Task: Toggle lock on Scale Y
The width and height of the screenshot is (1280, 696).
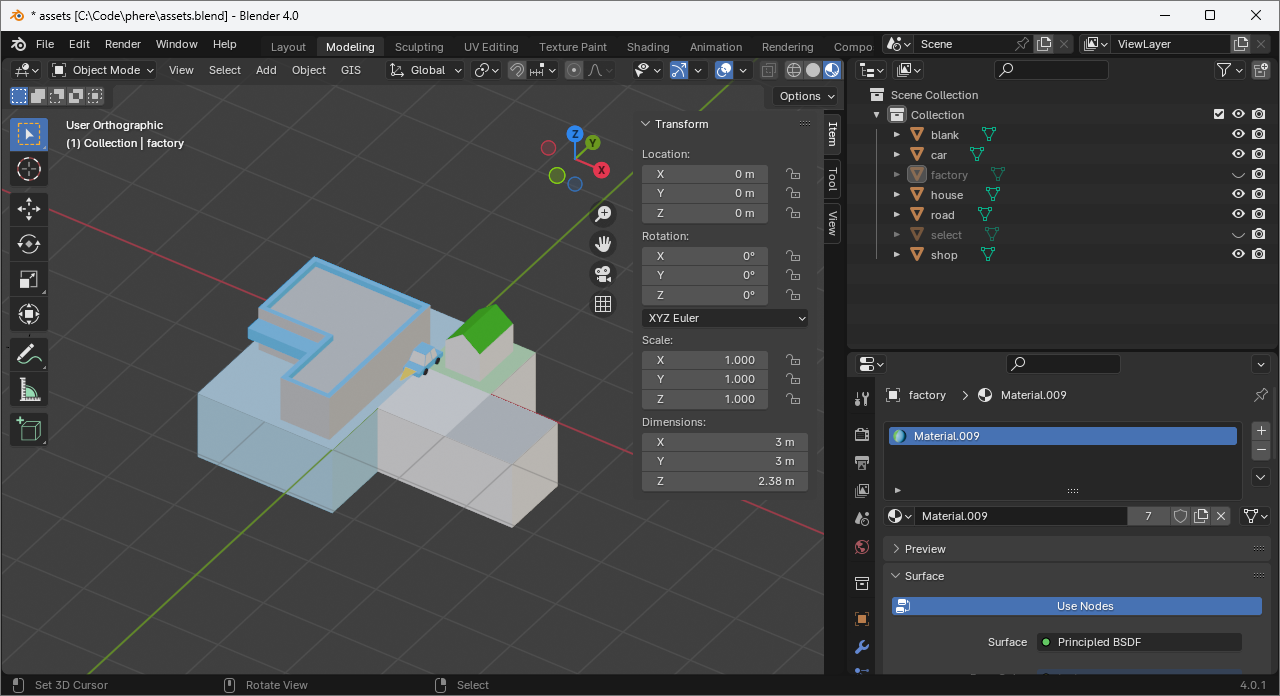Action: coord(792,379)
